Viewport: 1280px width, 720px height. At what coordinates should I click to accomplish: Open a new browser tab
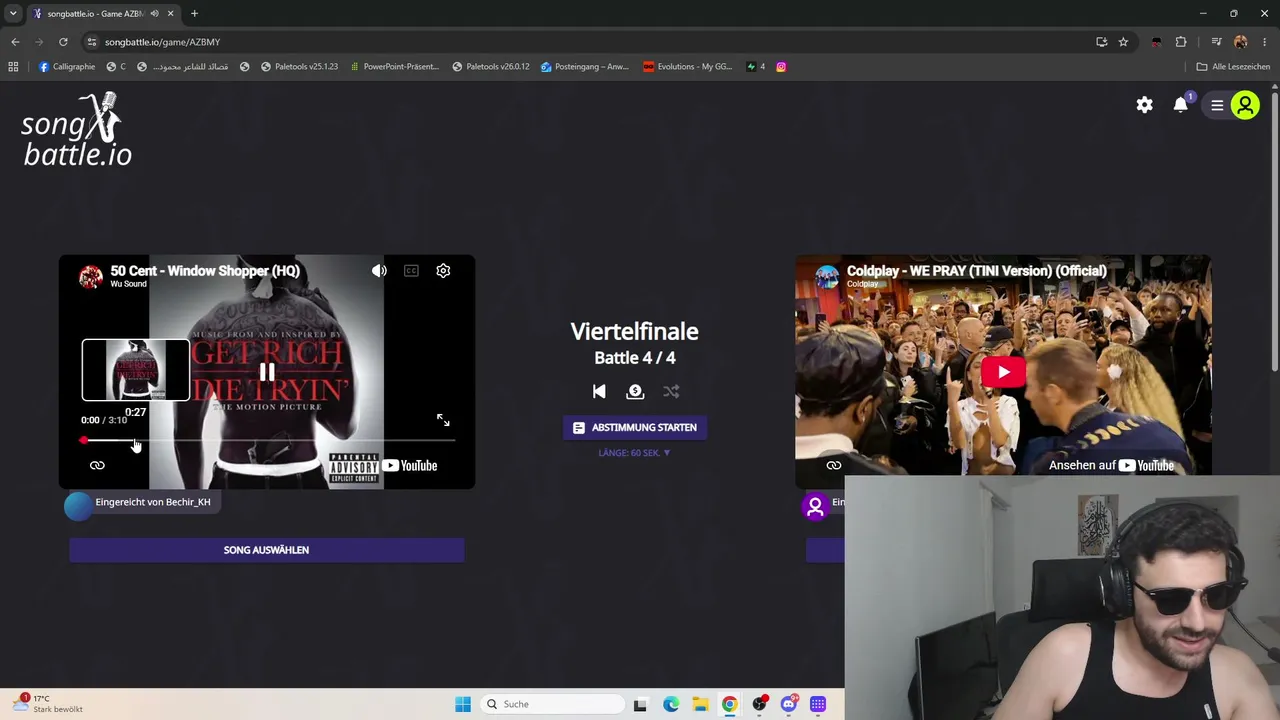click(x=194, y=14)
